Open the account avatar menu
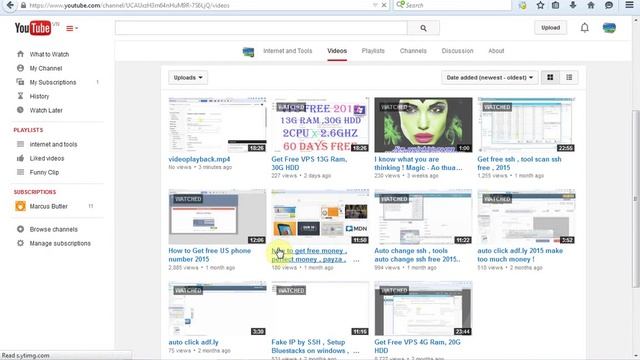The height and width of the screenshot is (360, 640). coord(609,28)
